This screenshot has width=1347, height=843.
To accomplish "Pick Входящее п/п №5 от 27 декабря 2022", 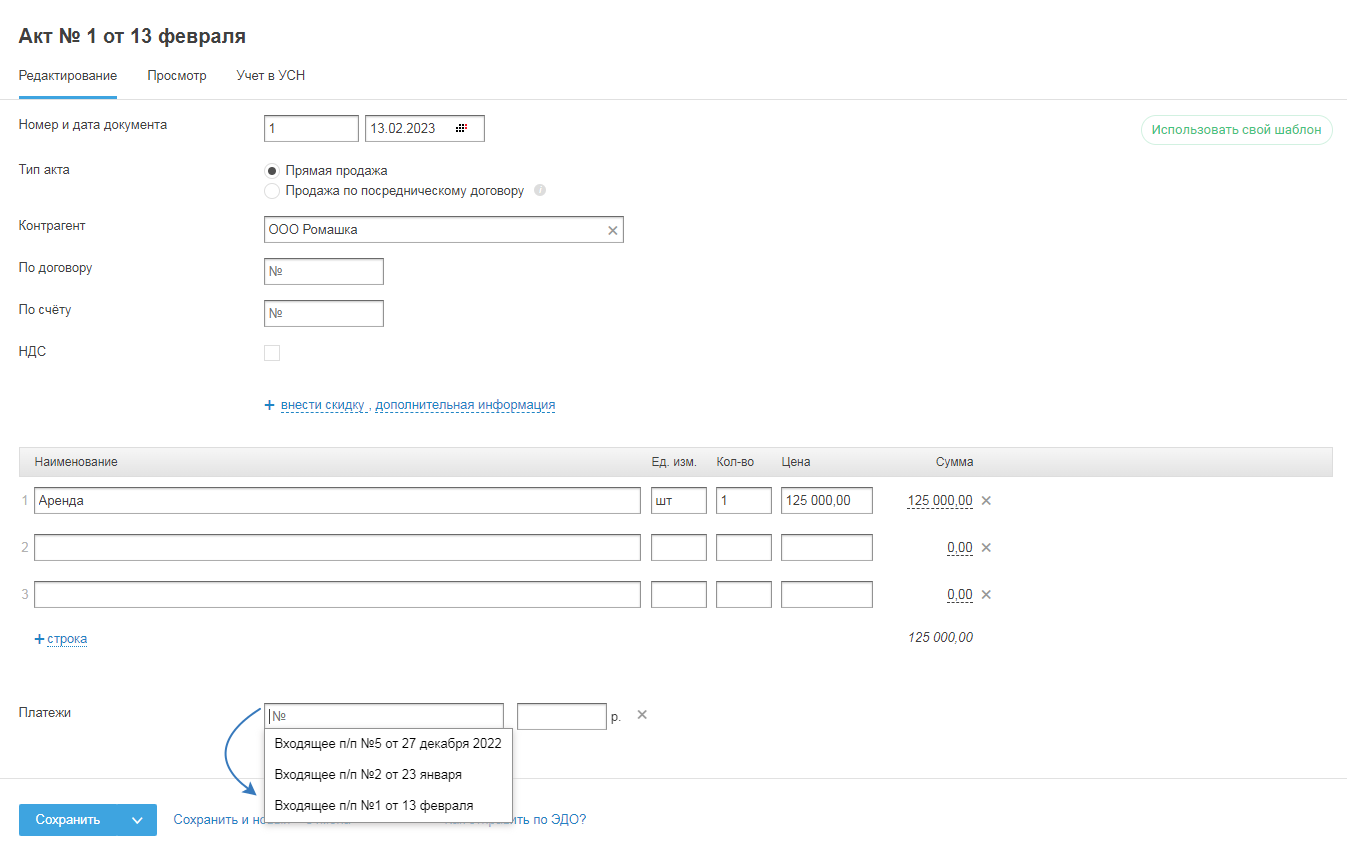I will [x=387, y=744].
